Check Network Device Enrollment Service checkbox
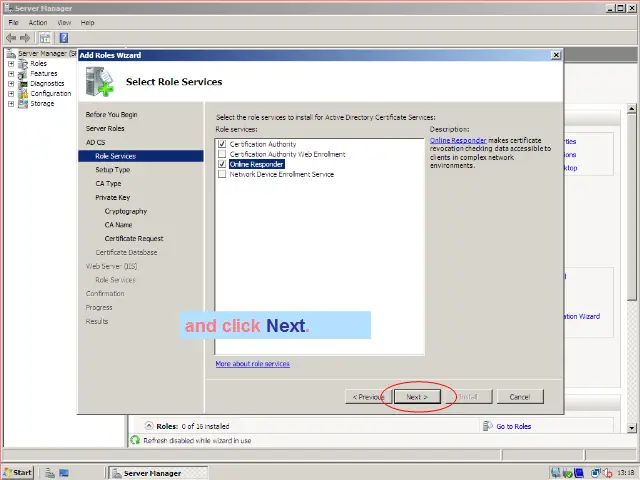This screenshot has width=640, height=480. (222, 174)
